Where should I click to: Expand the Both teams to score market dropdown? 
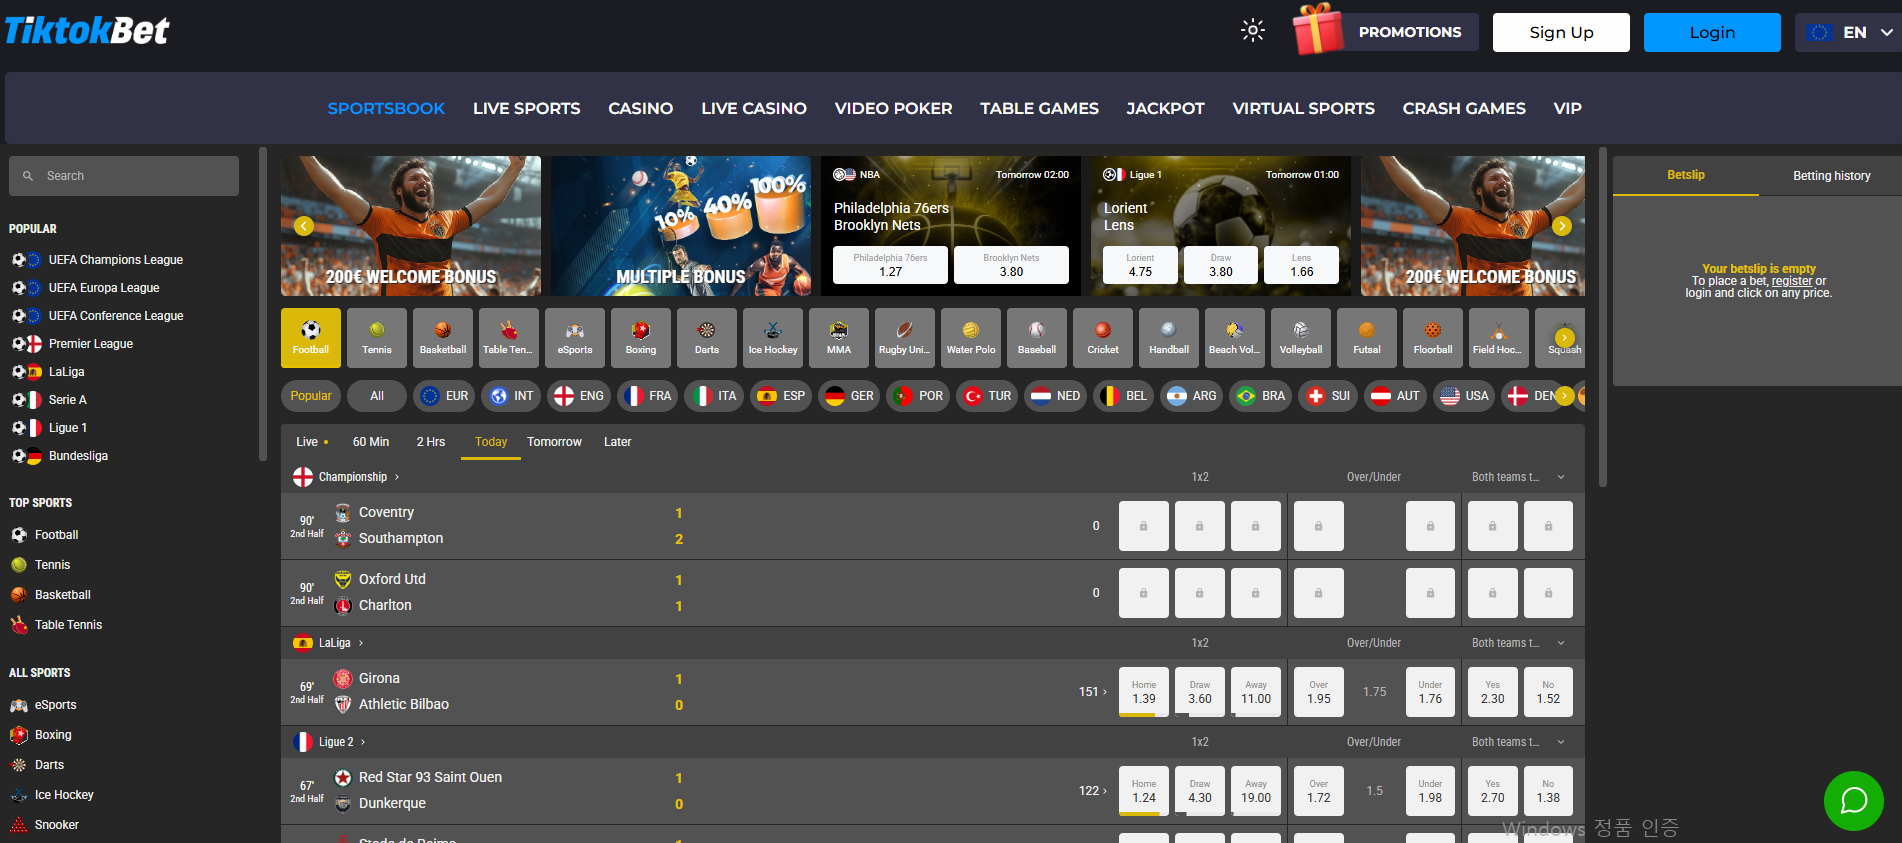1561,477
